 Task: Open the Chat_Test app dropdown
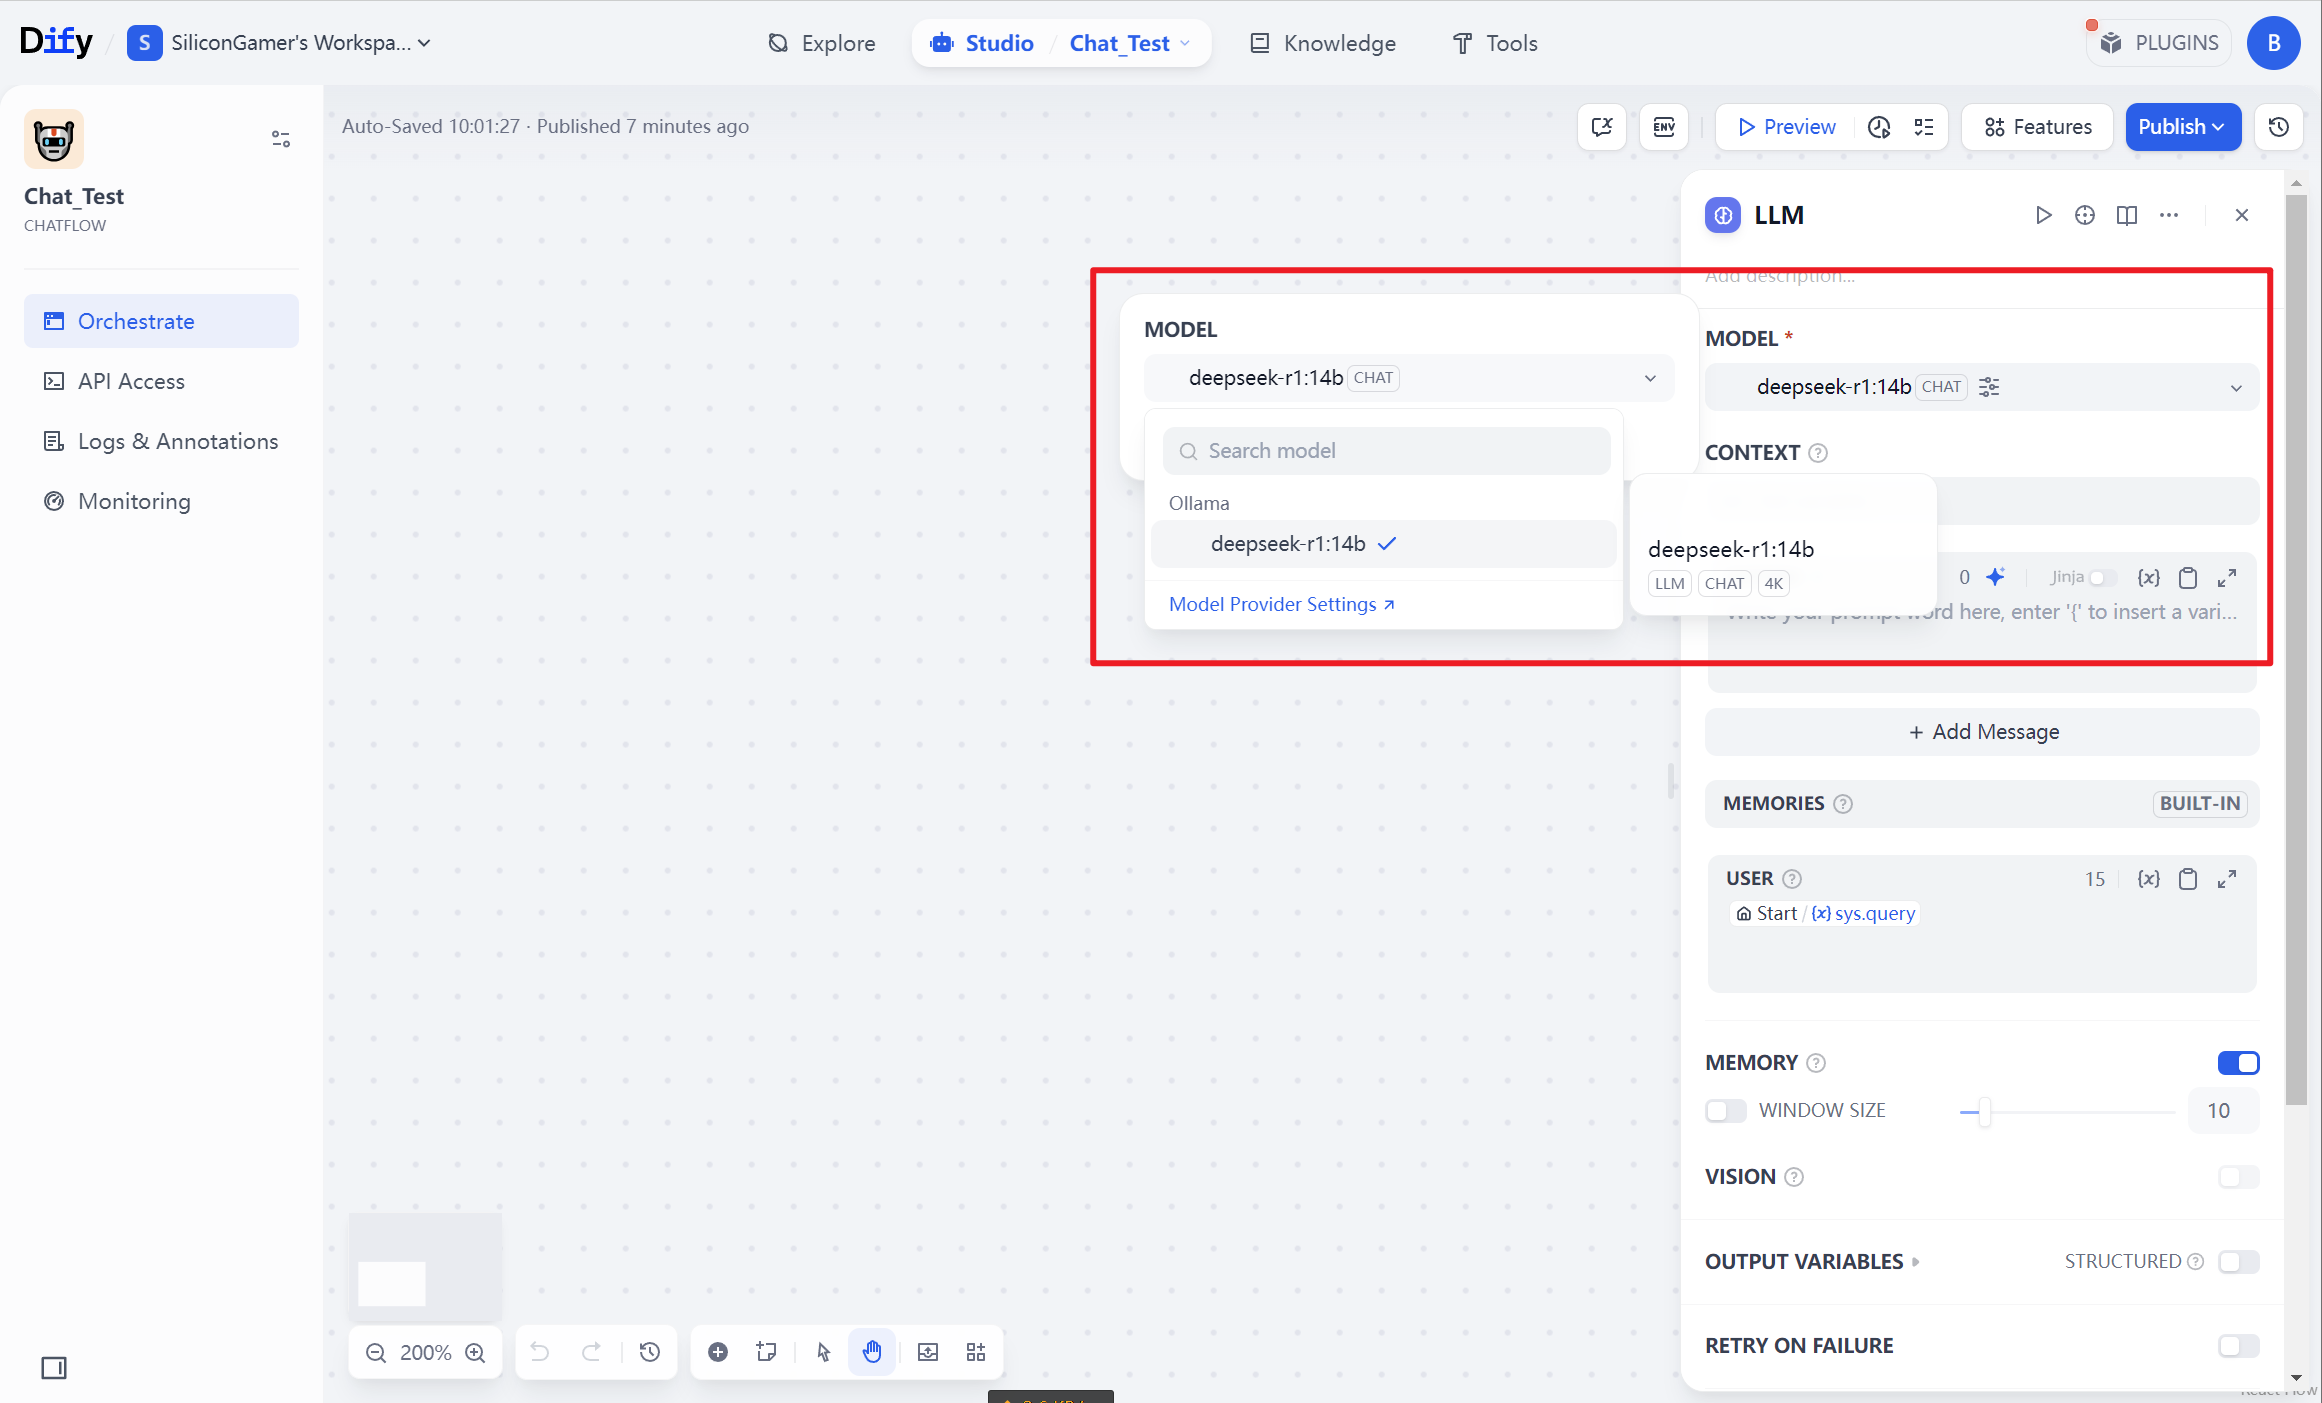[1130, 43]
